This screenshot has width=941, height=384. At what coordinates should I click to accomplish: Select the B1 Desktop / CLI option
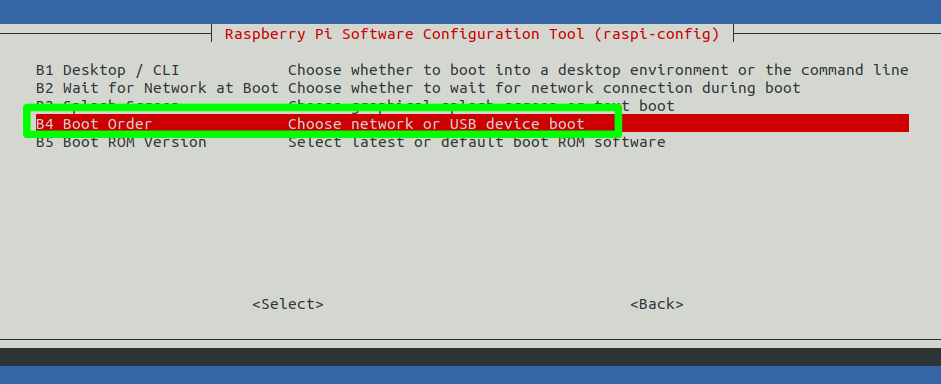coord(472,70)
